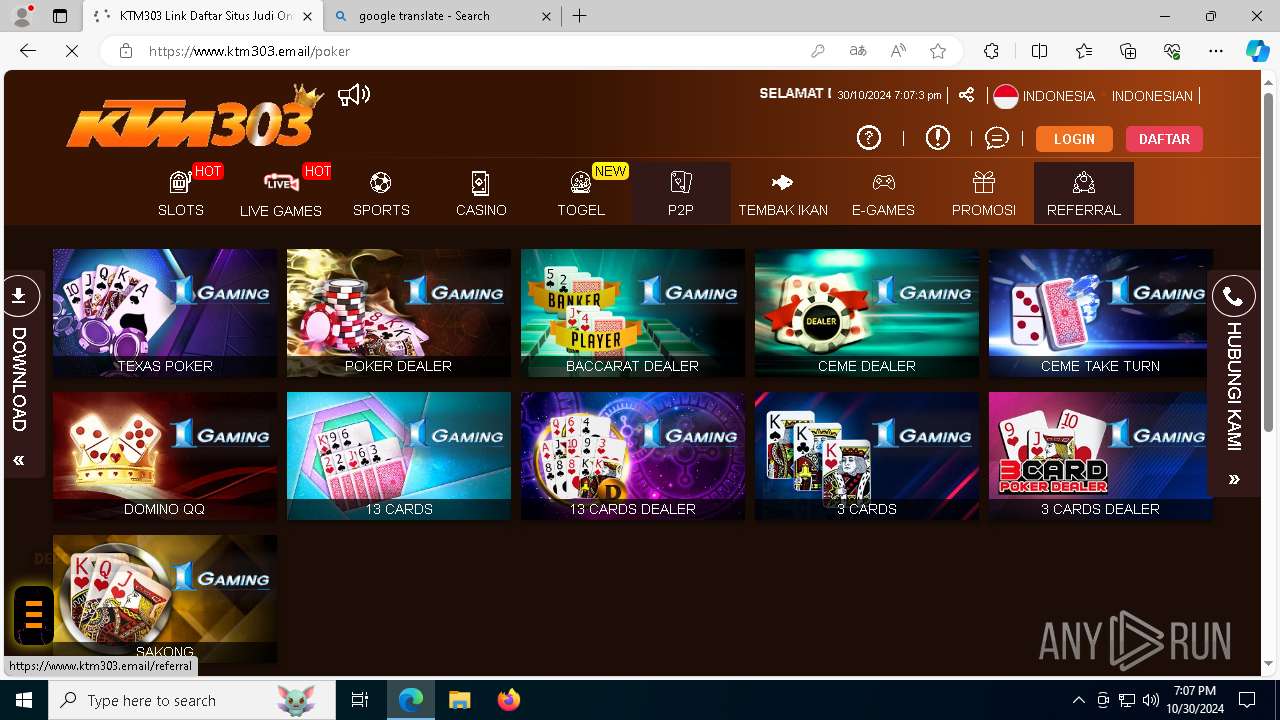View the PROMOSI page

[984, 193]
